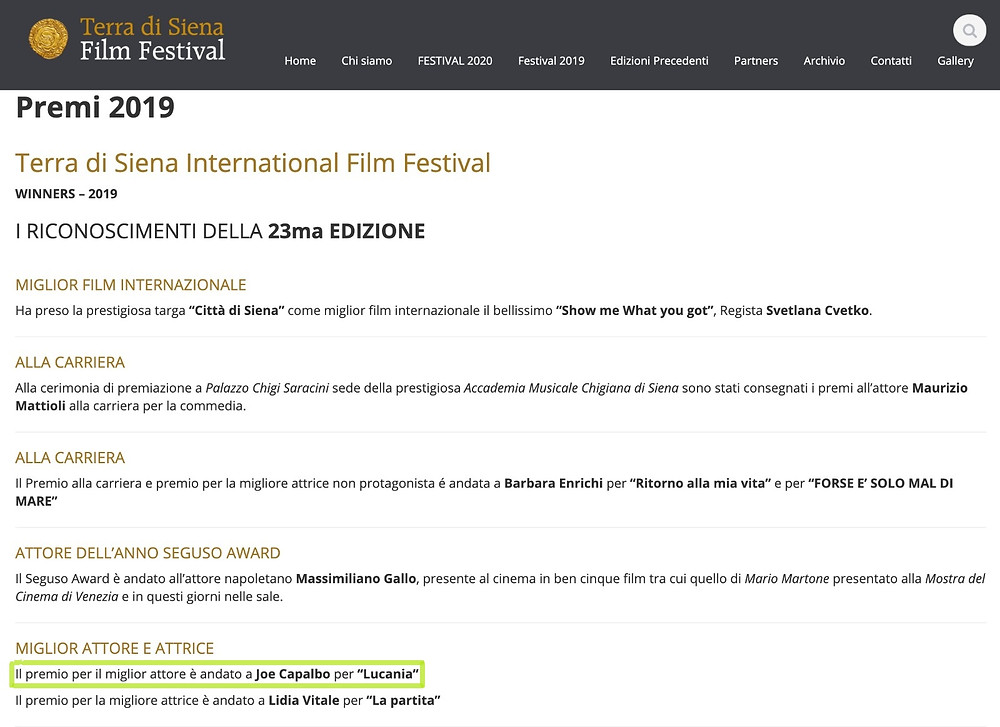
Task: Go to the Home menu item
Action: coord(300,61)
